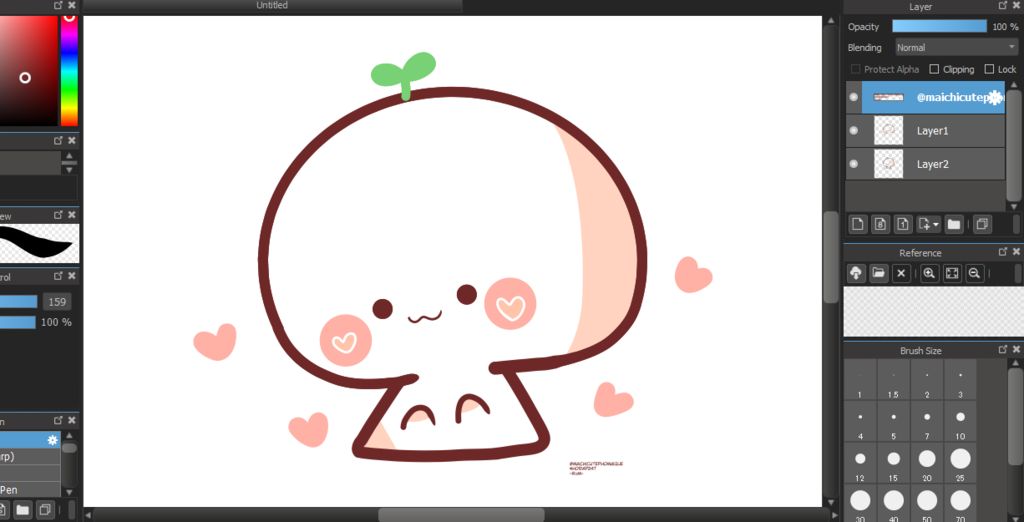
Task: Float the color picker panel
Action: 59,5
